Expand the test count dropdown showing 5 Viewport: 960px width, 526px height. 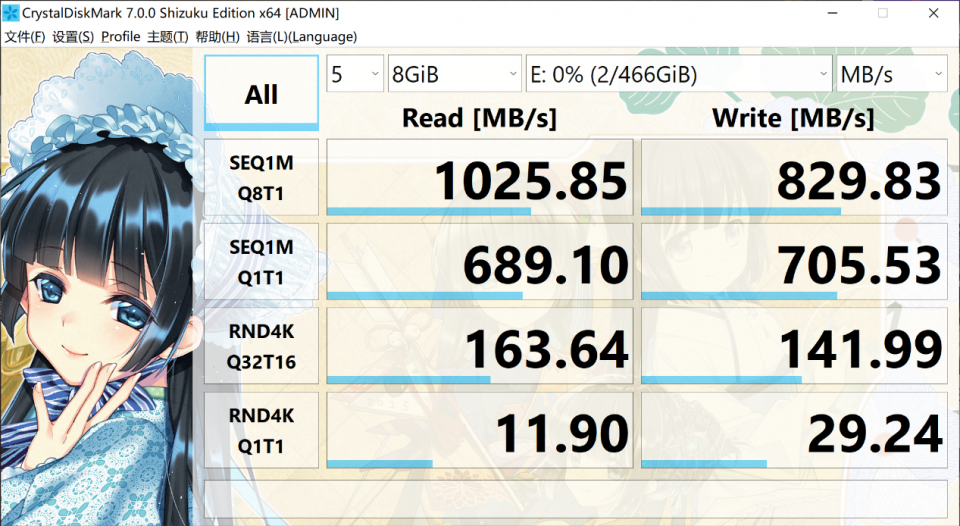[355, 74]
